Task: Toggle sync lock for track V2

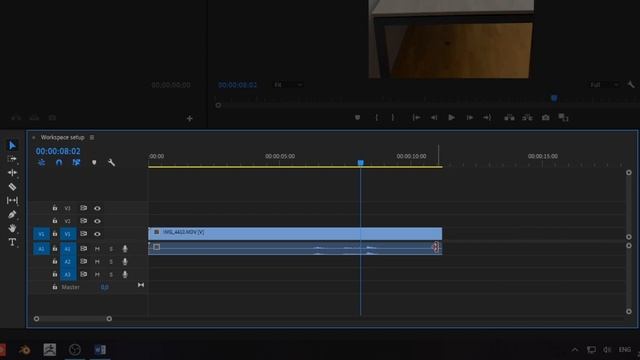Action: [x=83, y=221]
